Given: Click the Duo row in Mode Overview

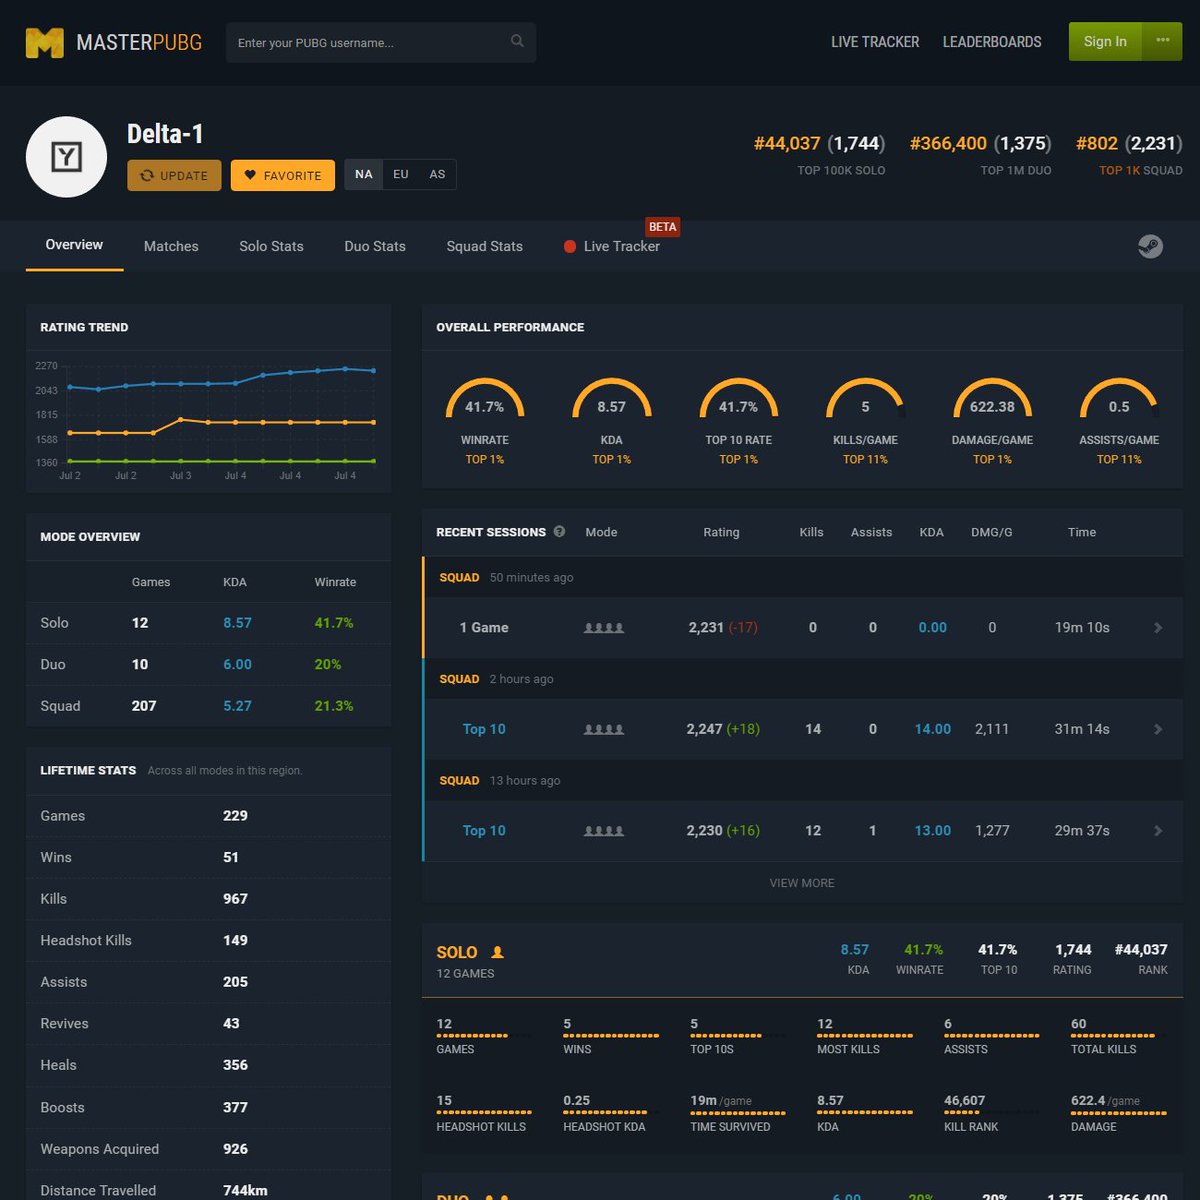Looking at the screenshot, I should point(208,664).
